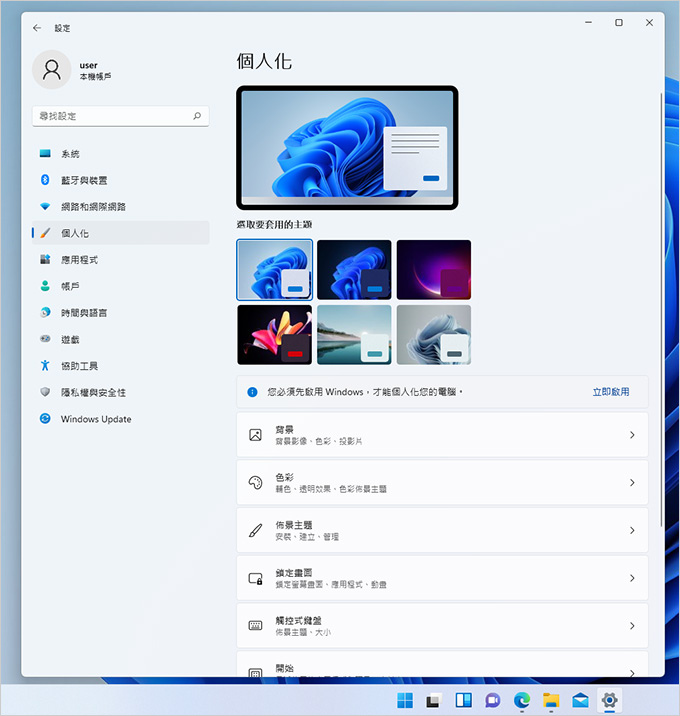The height and width of the screenshot is (716, 680).
Task: Click the info icon in activation notice
Action: coord(252,392)
